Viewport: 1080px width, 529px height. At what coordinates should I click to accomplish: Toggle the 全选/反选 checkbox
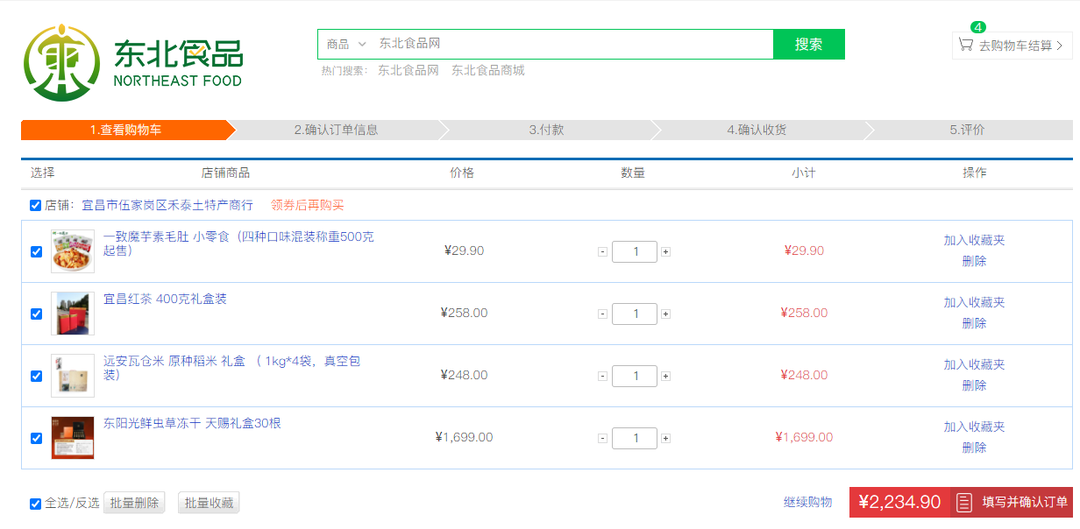click(36, 503)
